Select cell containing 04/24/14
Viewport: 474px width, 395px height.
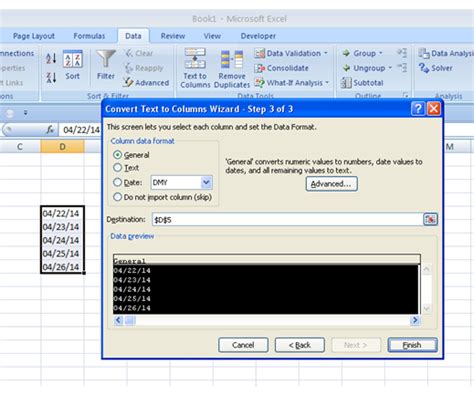point(62,240)
